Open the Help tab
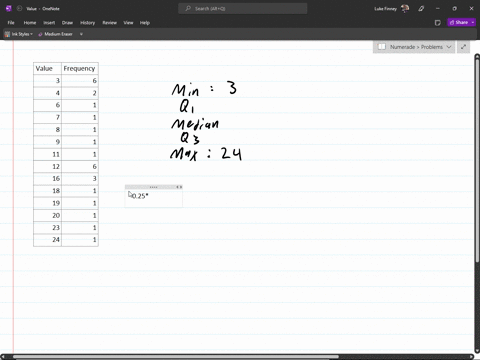 point(145,23)
